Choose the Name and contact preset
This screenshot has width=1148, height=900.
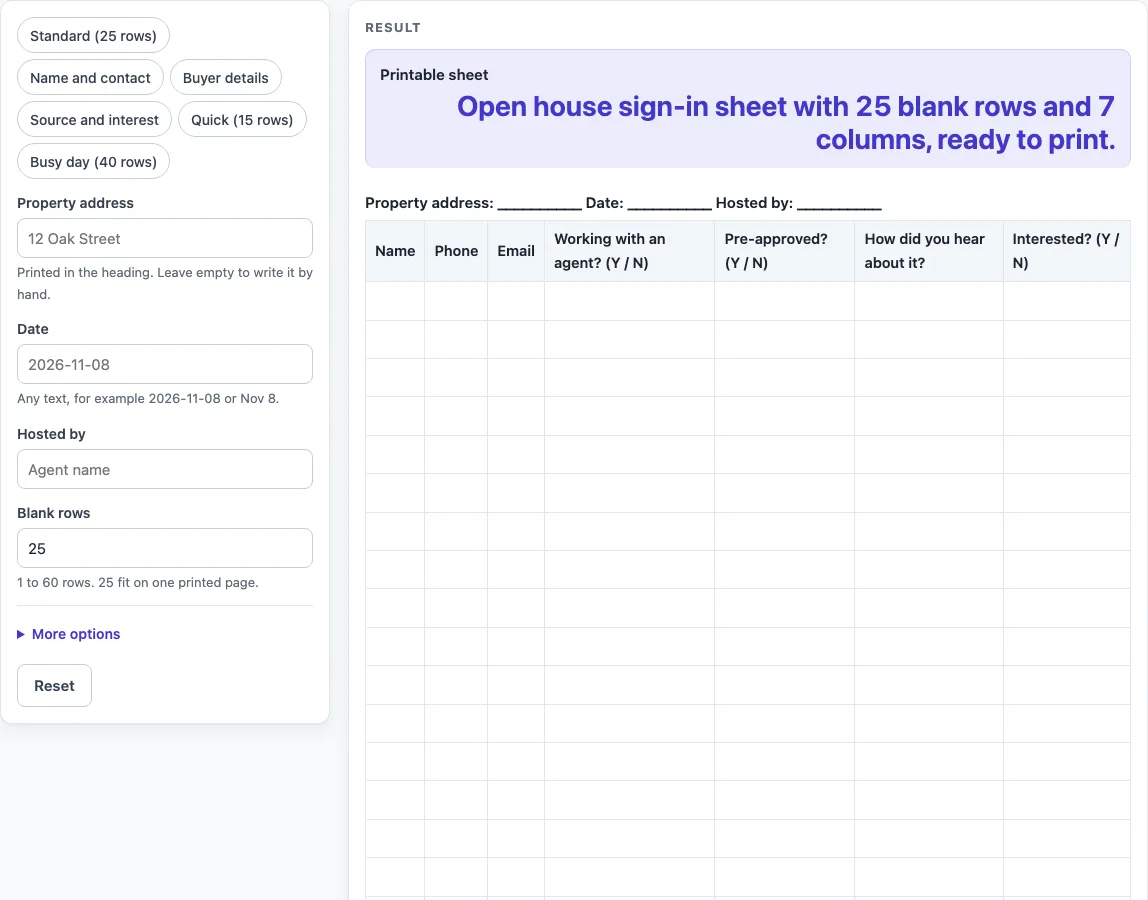click(90, 78)
